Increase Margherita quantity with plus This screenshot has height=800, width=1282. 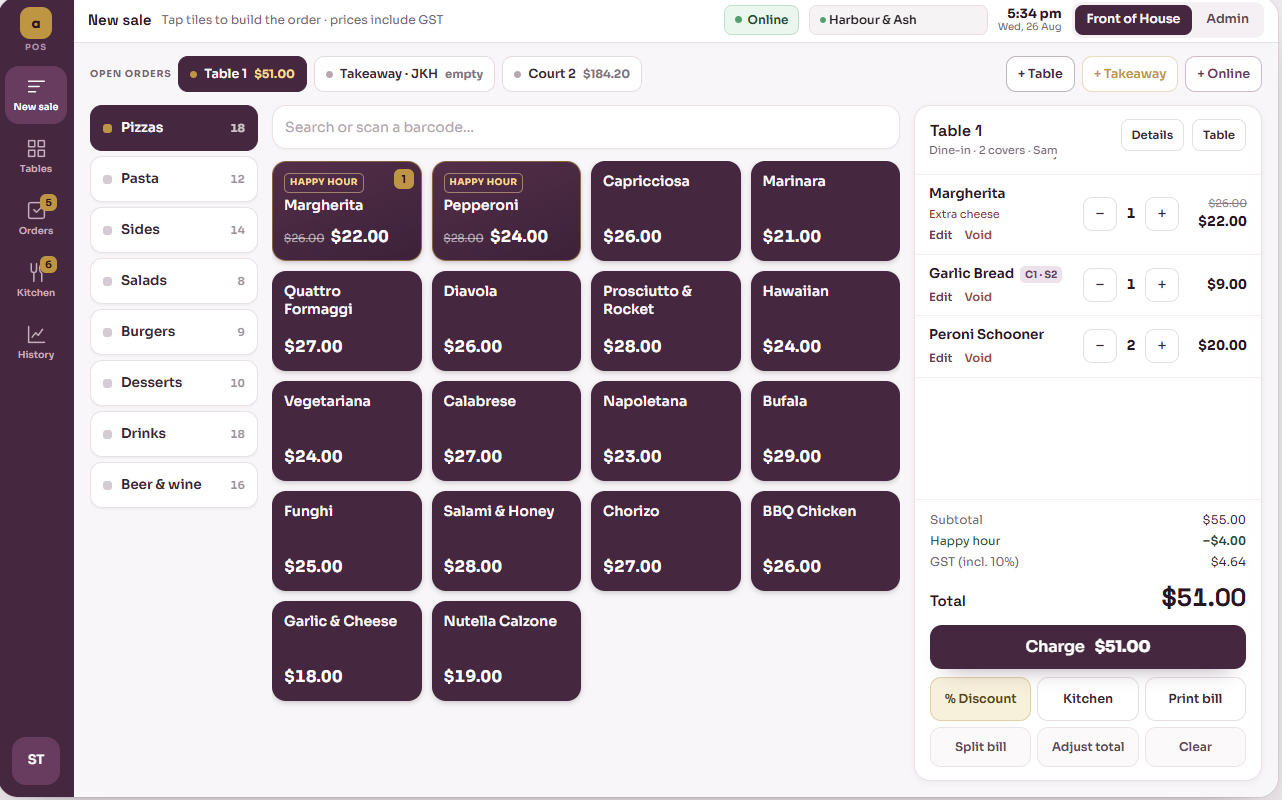point(1162,213)
